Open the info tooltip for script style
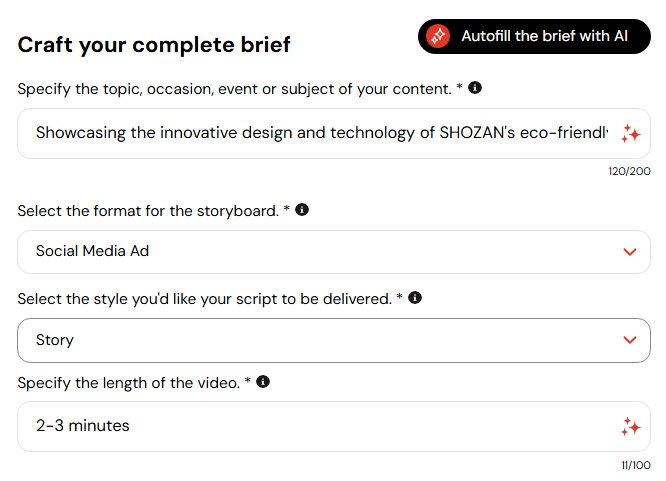The image size is (666, 481). pyautogui.click(x=415, y=297)
